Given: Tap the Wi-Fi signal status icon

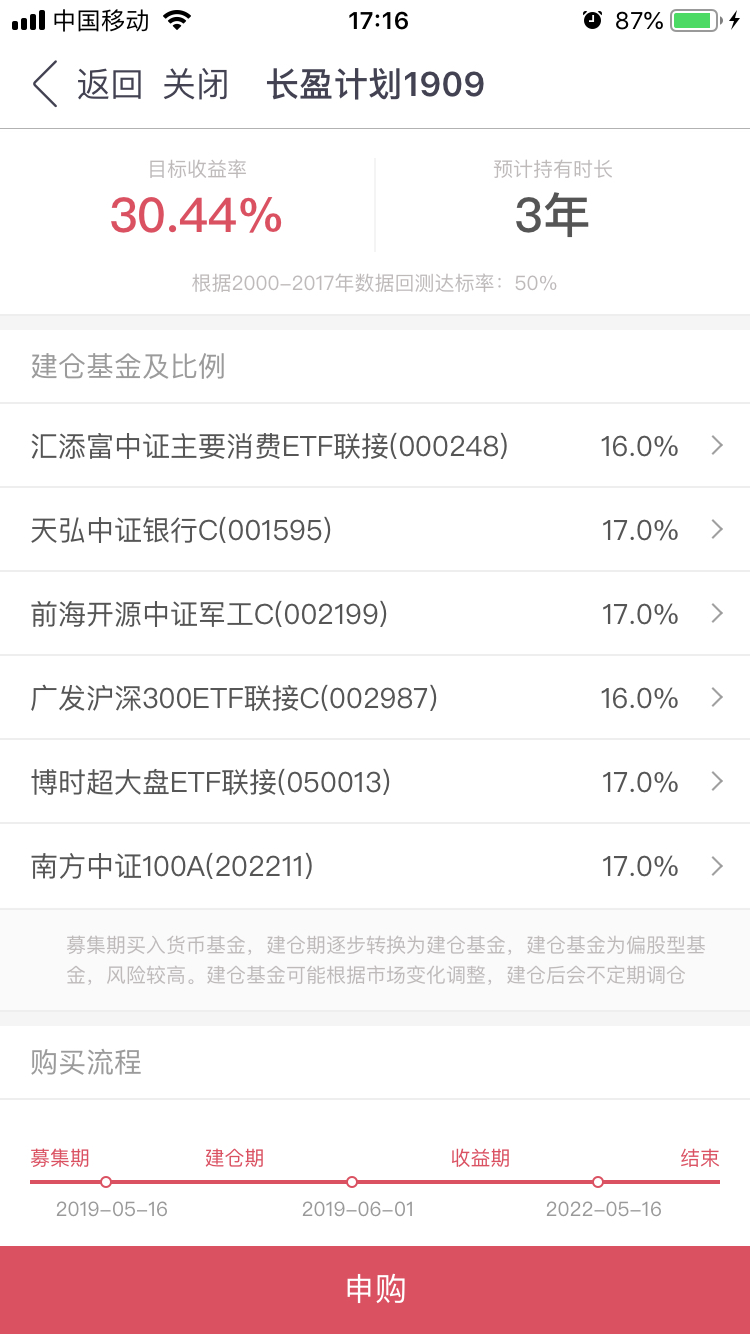Looking at the screenshot, I should (177, 20).
